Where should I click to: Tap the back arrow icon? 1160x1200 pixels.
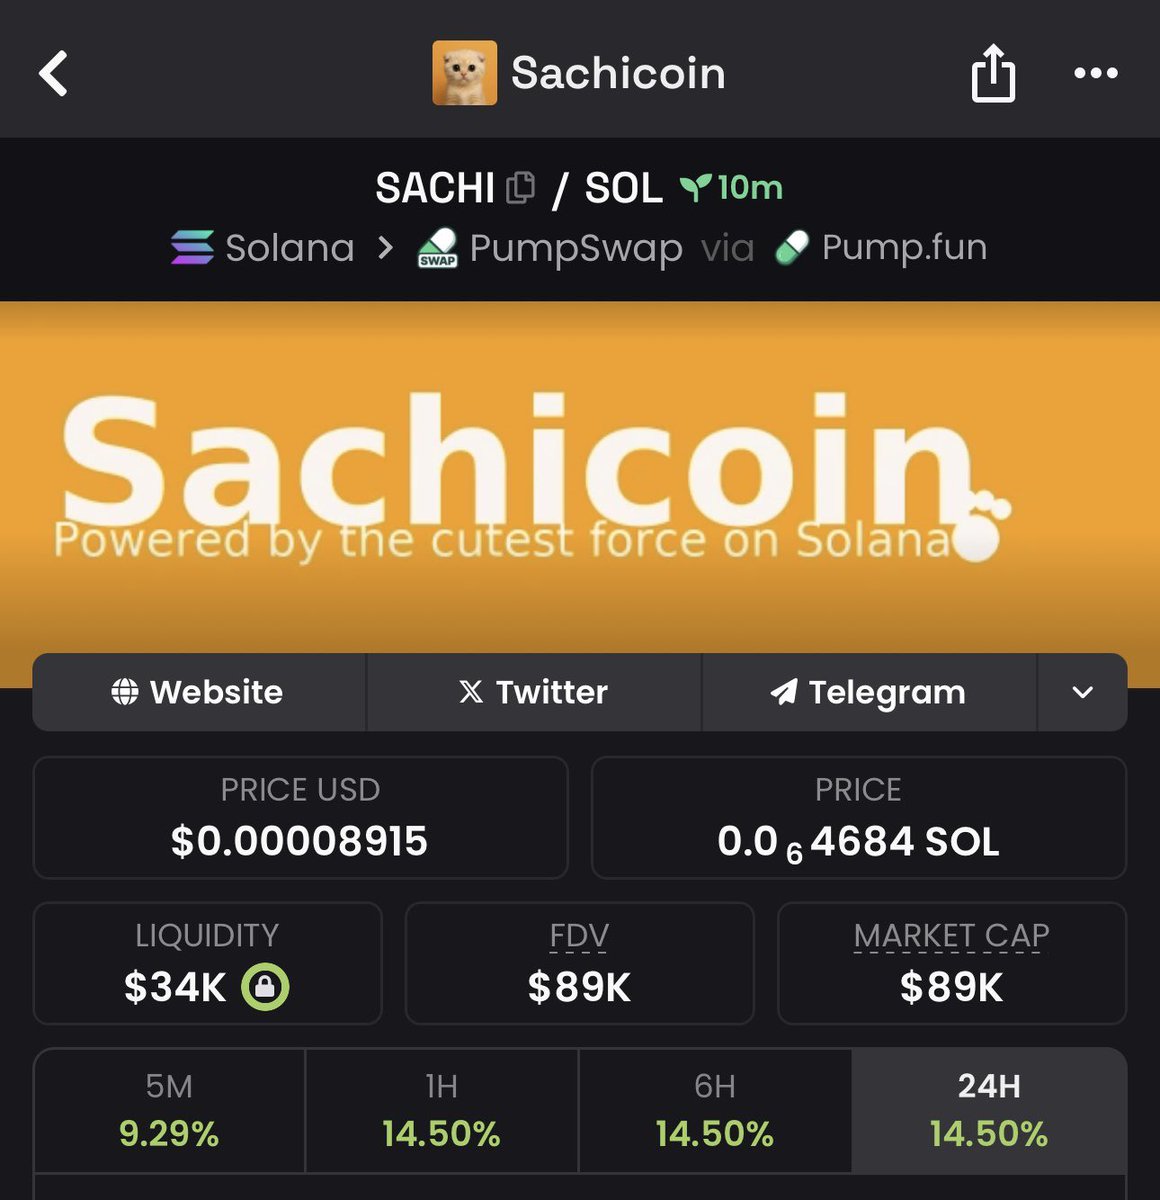54,74
